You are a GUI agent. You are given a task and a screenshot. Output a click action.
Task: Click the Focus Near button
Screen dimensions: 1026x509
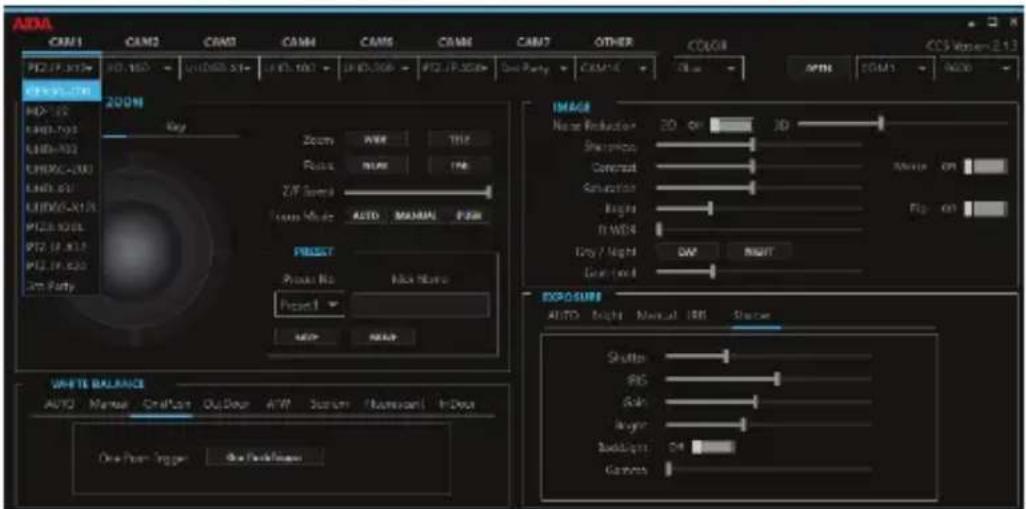click(x=377, y=166)
